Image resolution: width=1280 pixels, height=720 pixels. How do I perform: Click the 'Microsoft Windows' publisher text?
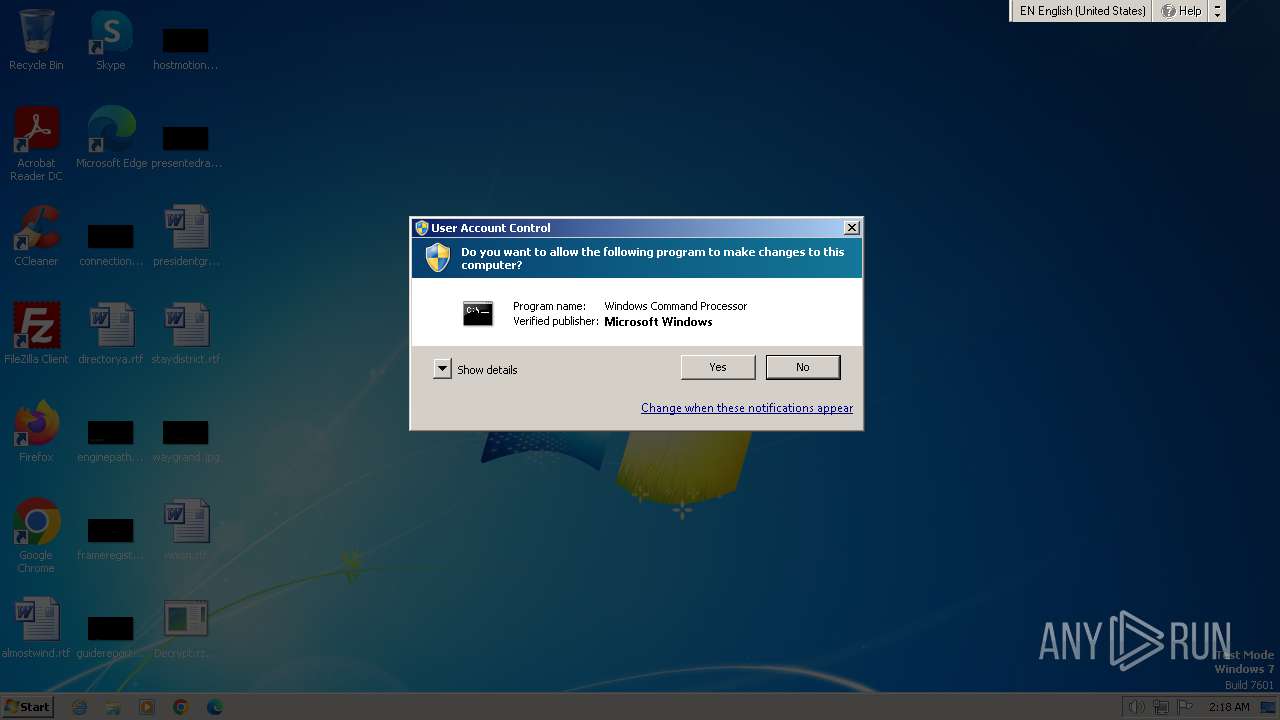coord(658,322)
